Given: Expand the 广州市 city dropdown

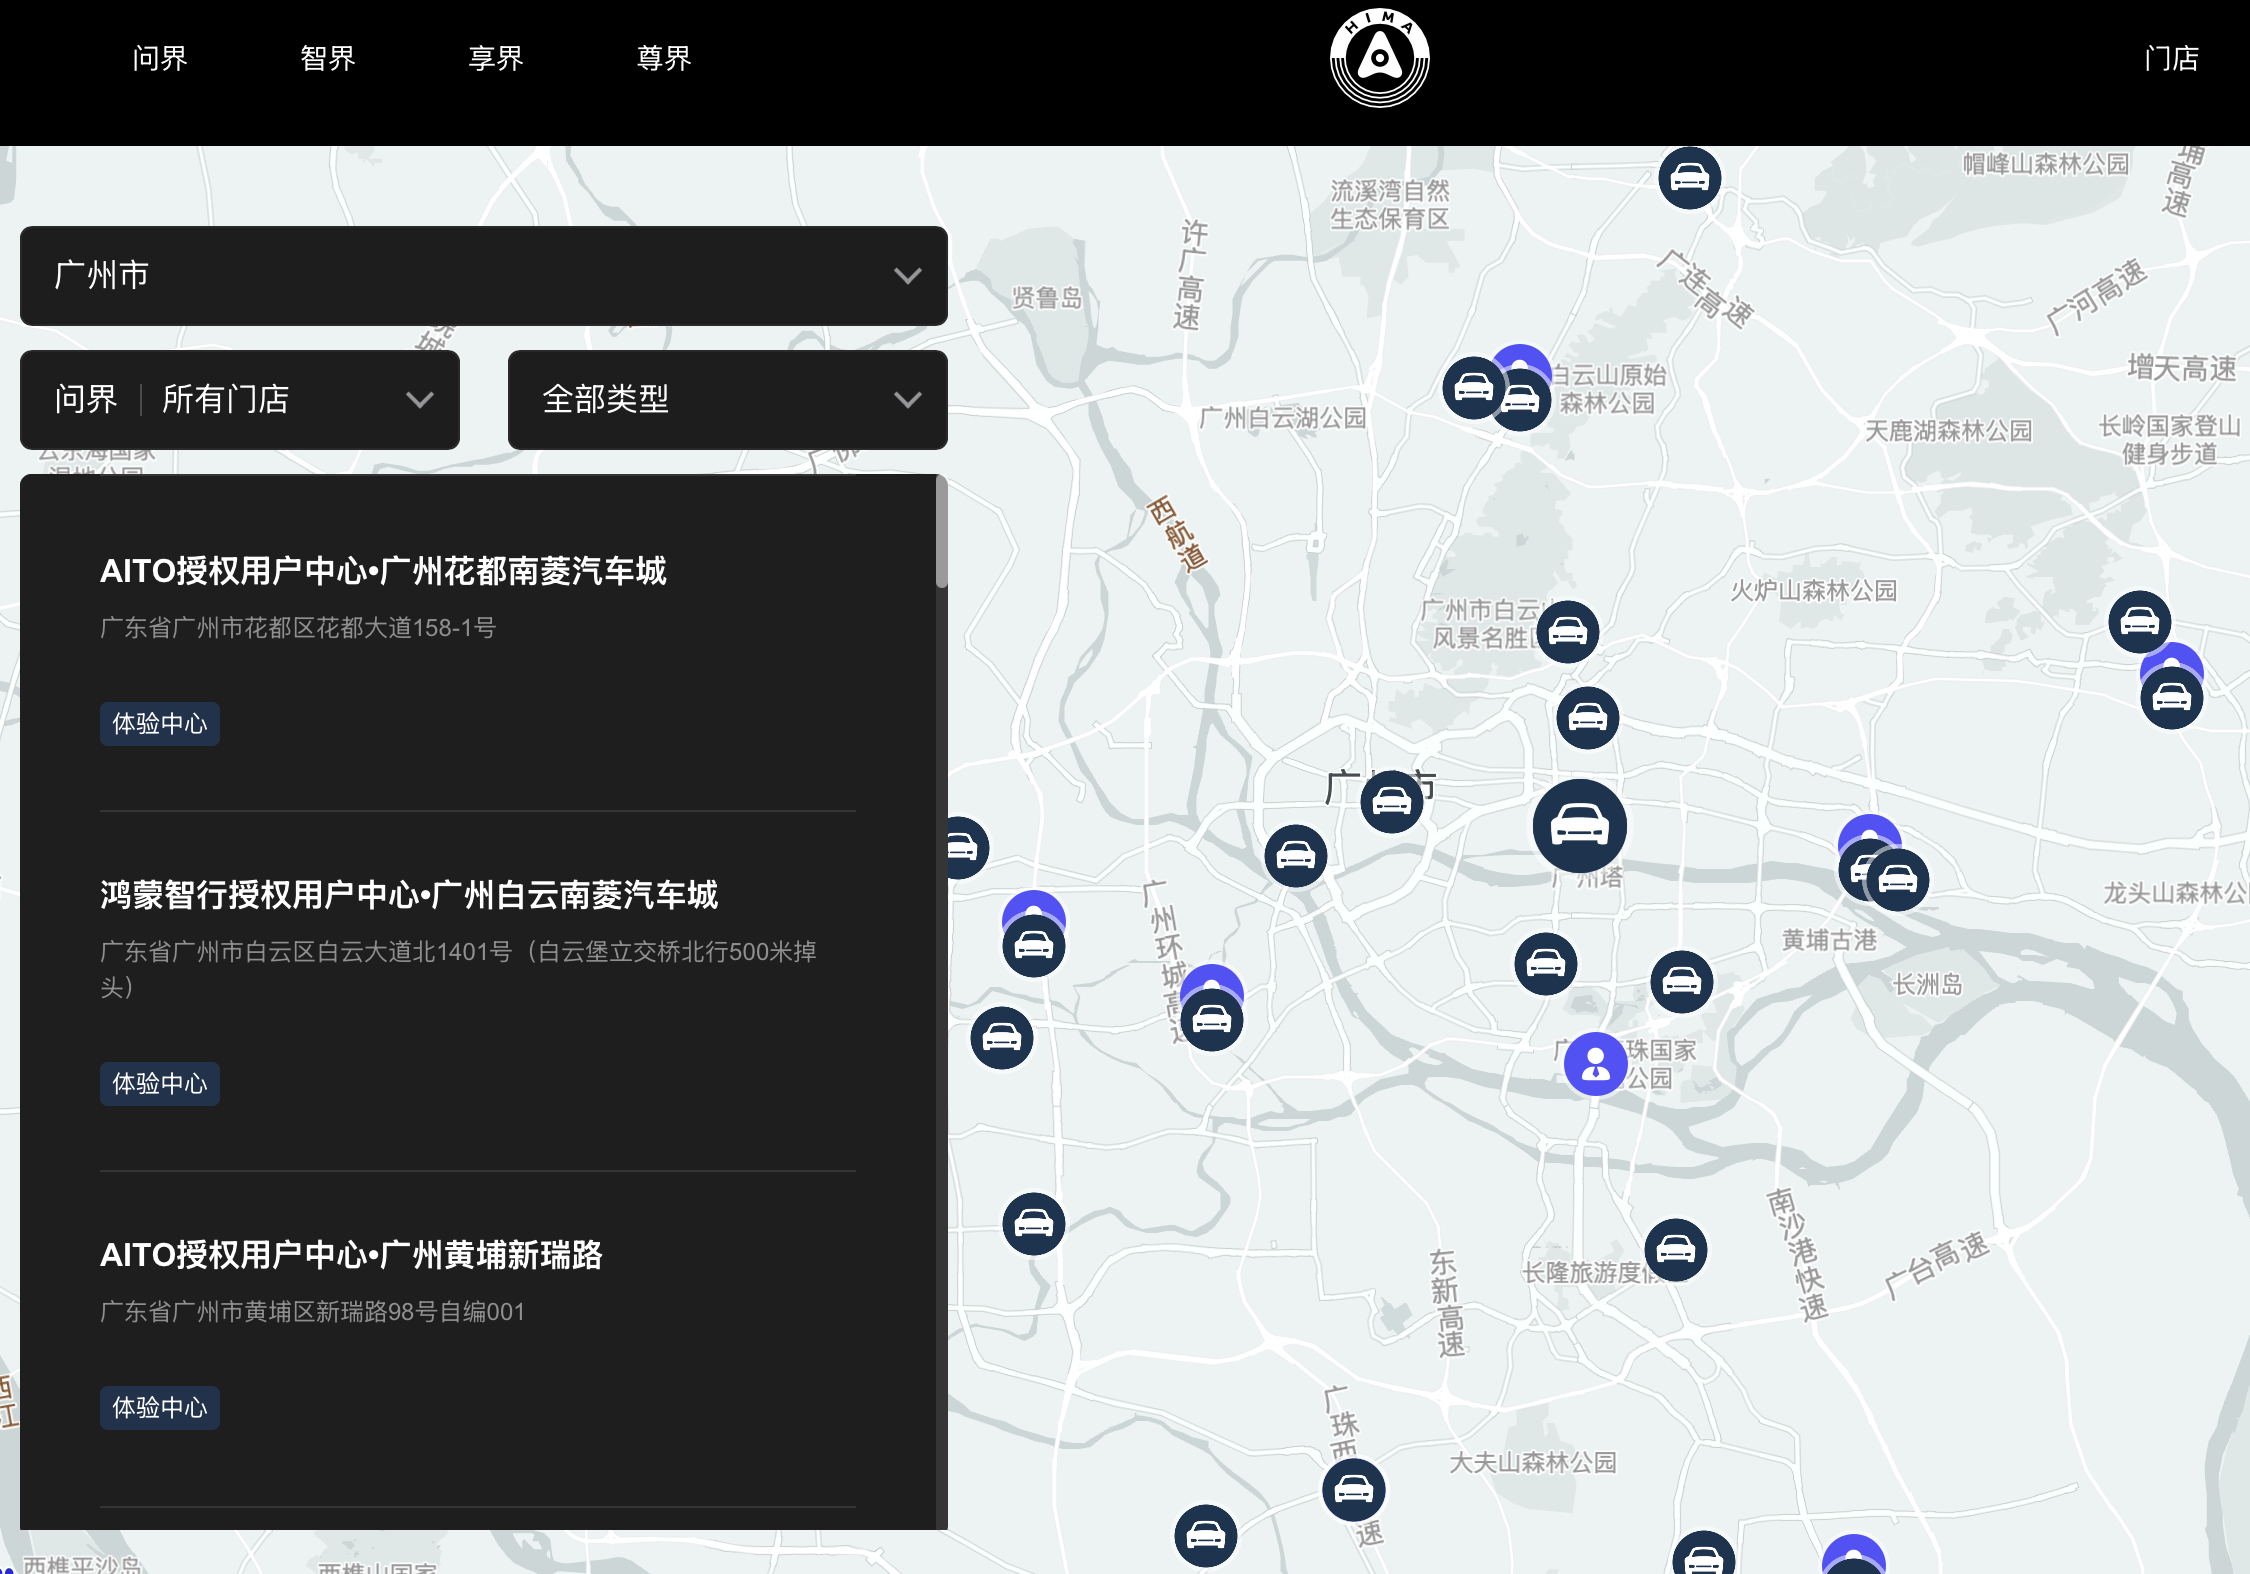Looking at the screenshot, I should pos(484,275).
